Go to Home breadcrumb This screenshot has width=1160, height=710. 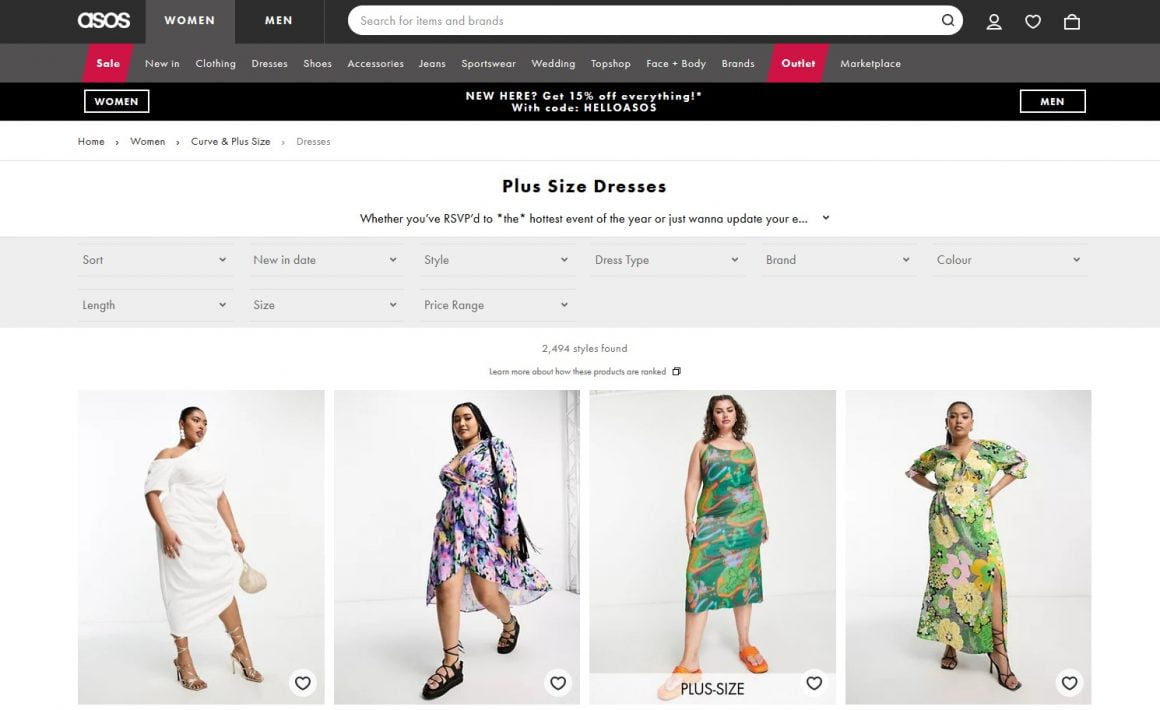coord(91,141)
